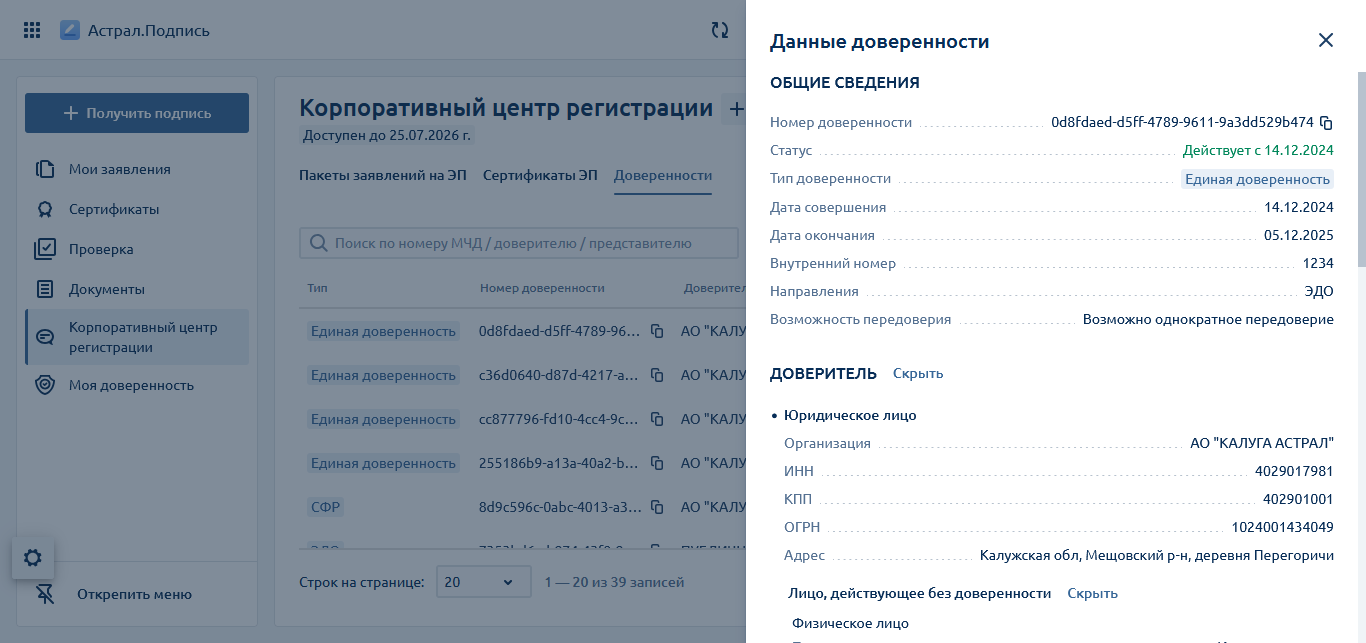Click Возможно однократное передоверие value
The image size is (1366, 643).
(1208, 319)
